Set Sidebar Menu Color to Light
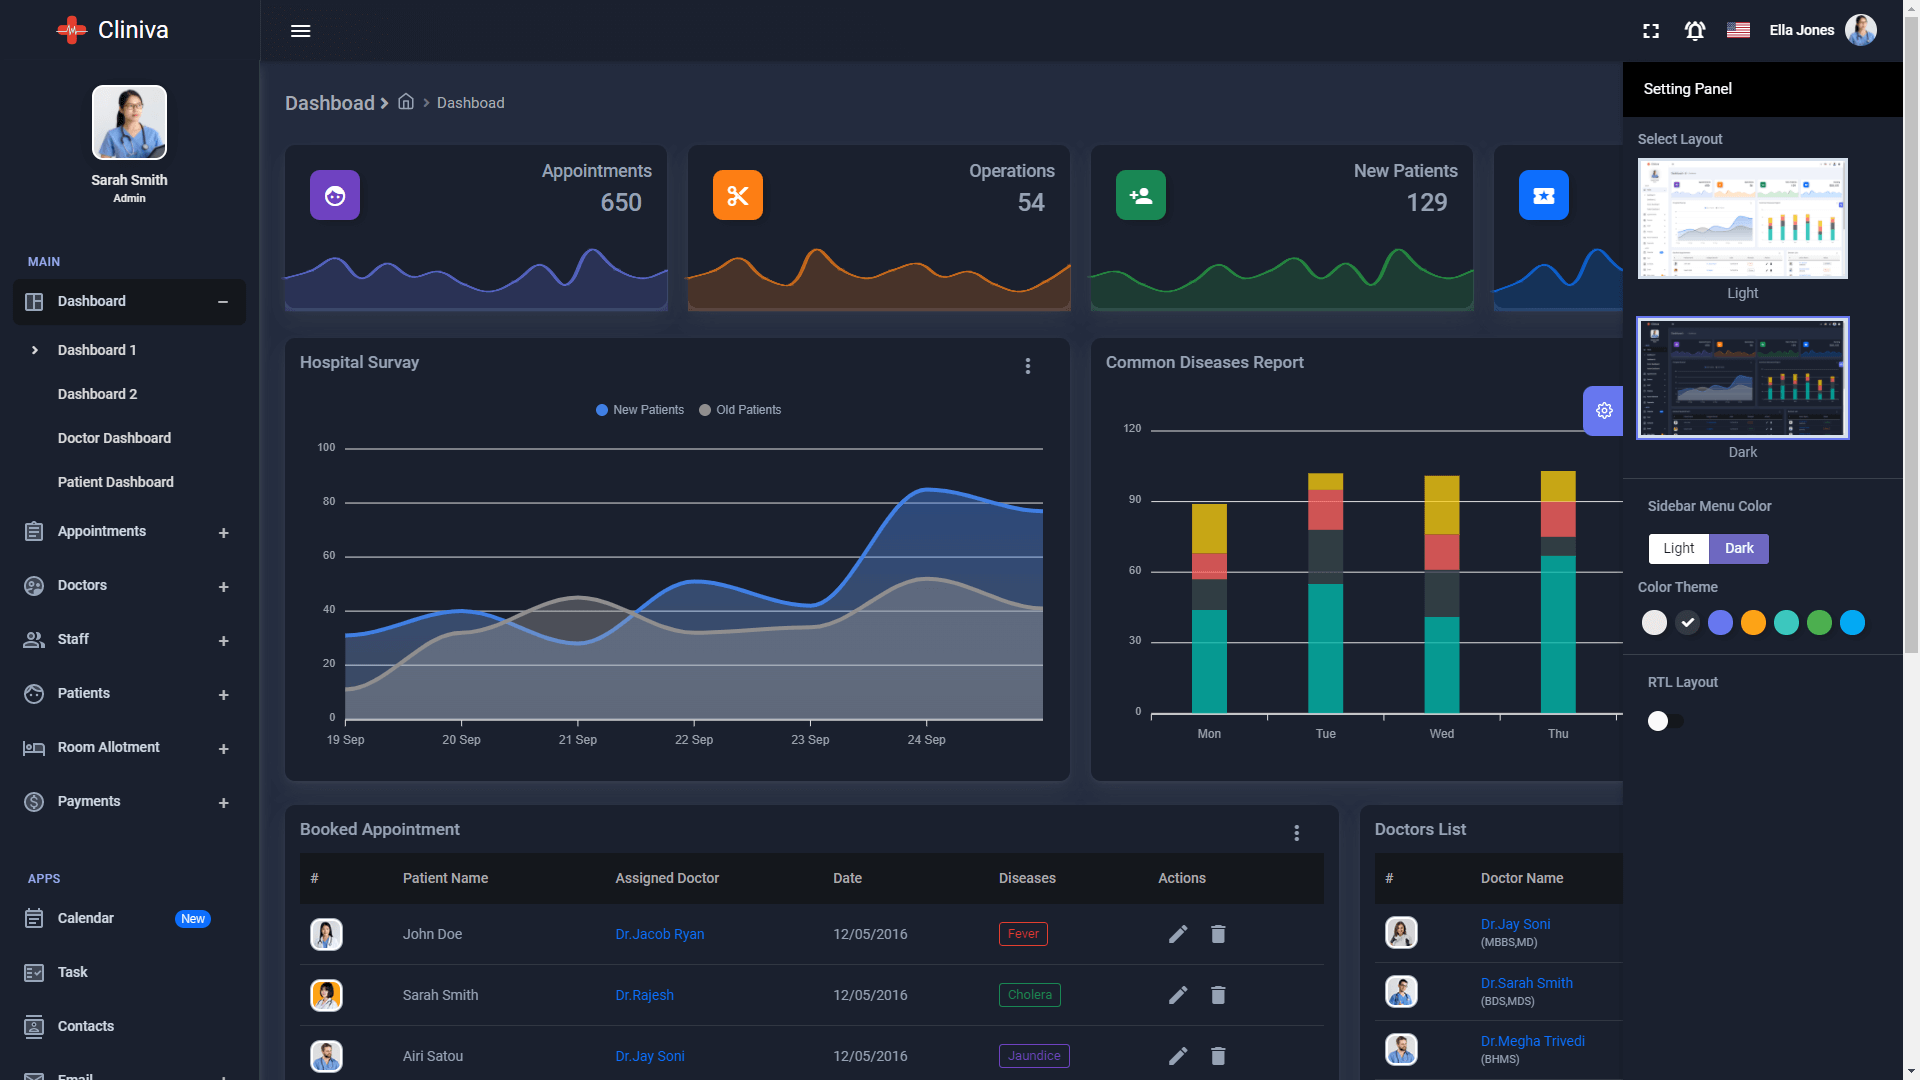 (x=1678, y=548)
